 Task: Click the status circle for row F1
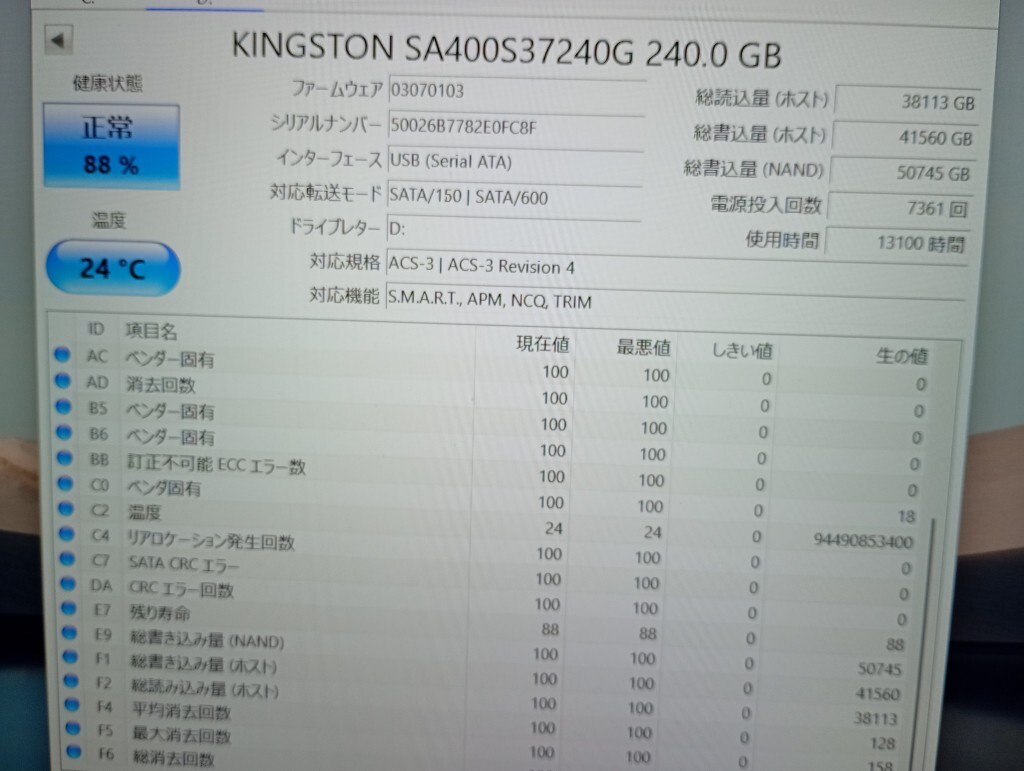(x=70, y=657)
